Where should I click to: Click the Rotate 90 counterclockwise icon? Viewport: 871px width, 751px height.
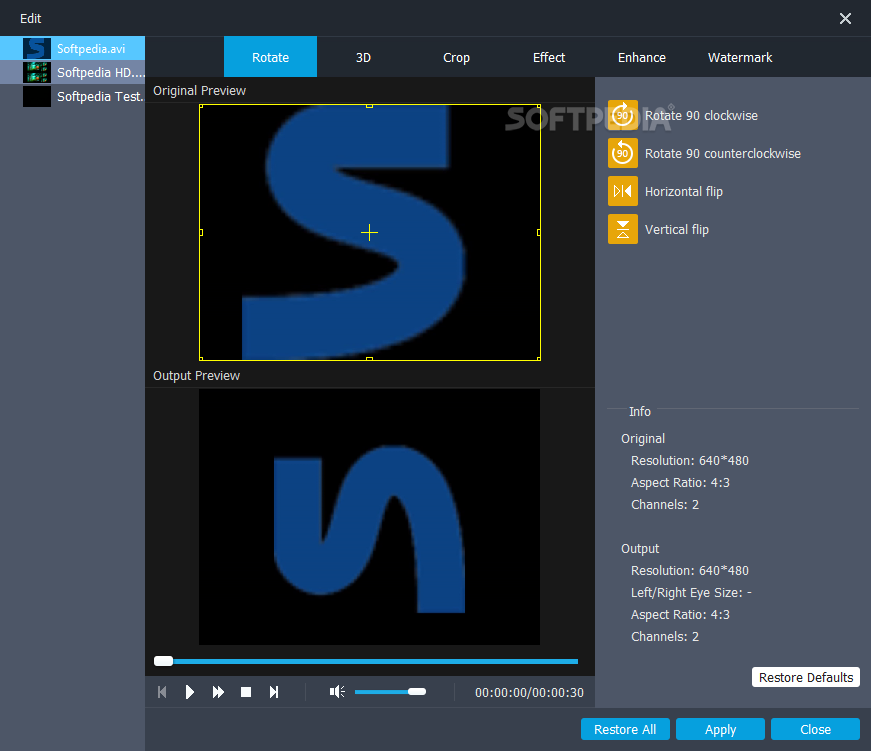point(623,153)
